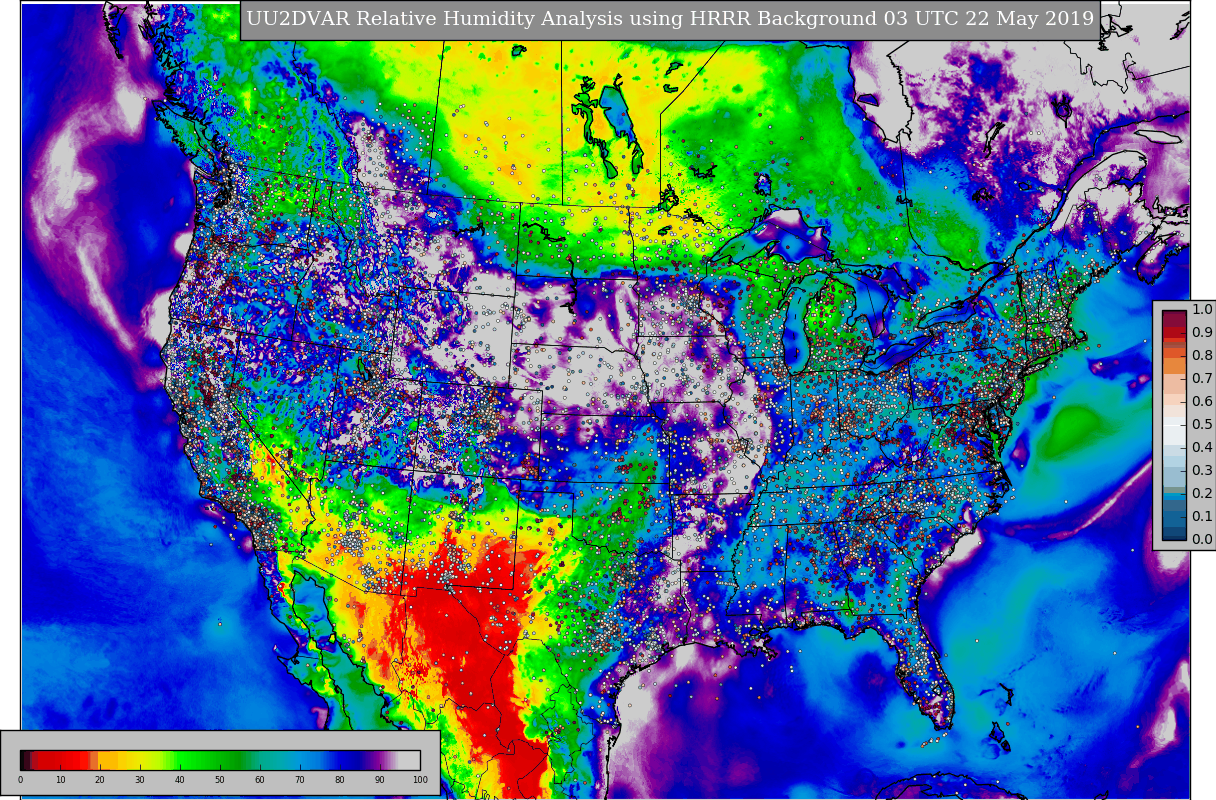1216x800 pixels.
Task: Click the '90' tick on horizontal colorbar
Action: 380,780
